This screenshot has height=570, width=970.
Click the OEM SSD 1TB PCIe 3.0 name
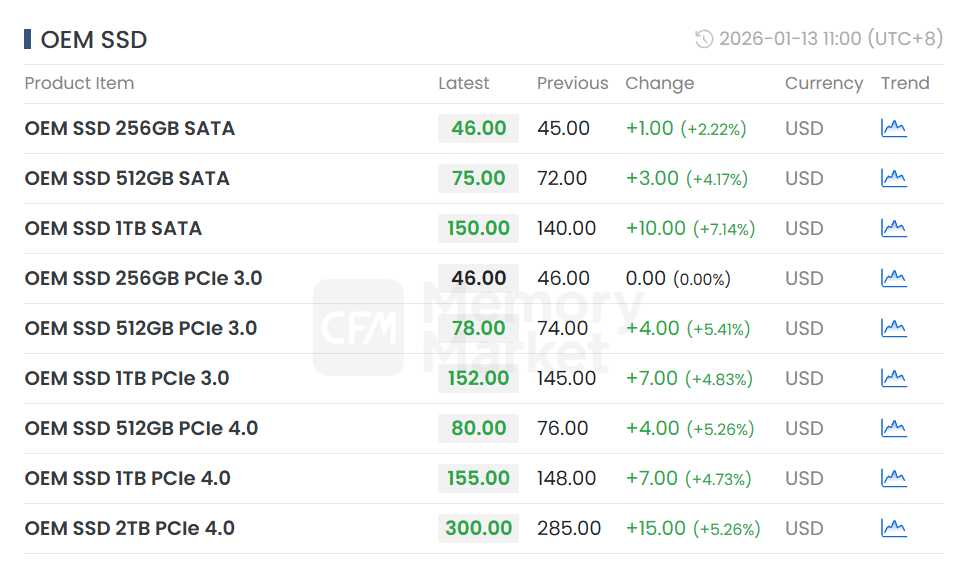tap(127, 378)
